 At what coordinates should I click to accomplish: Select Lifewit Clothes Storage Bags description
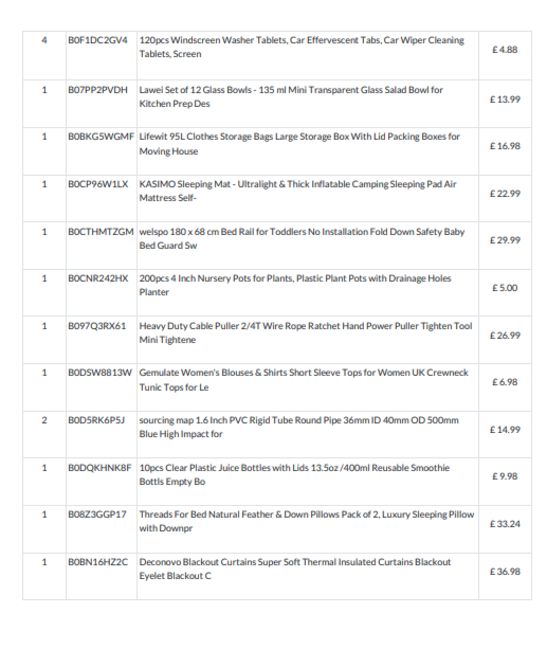[x=300, y=144]
